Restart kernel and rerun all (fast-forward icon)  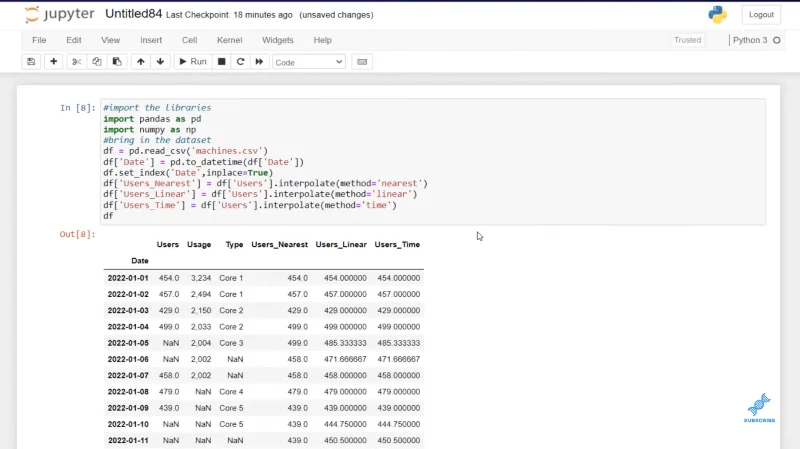(x=259, y=62)
